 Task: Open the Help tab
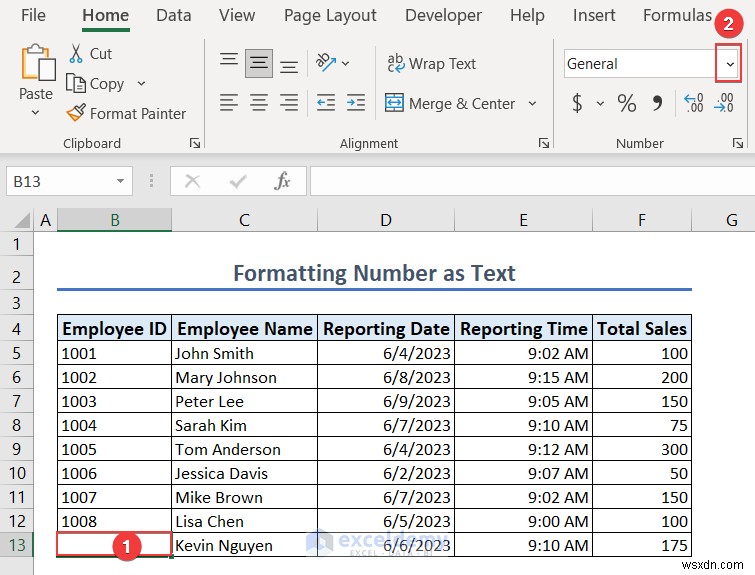pos(527,15)
